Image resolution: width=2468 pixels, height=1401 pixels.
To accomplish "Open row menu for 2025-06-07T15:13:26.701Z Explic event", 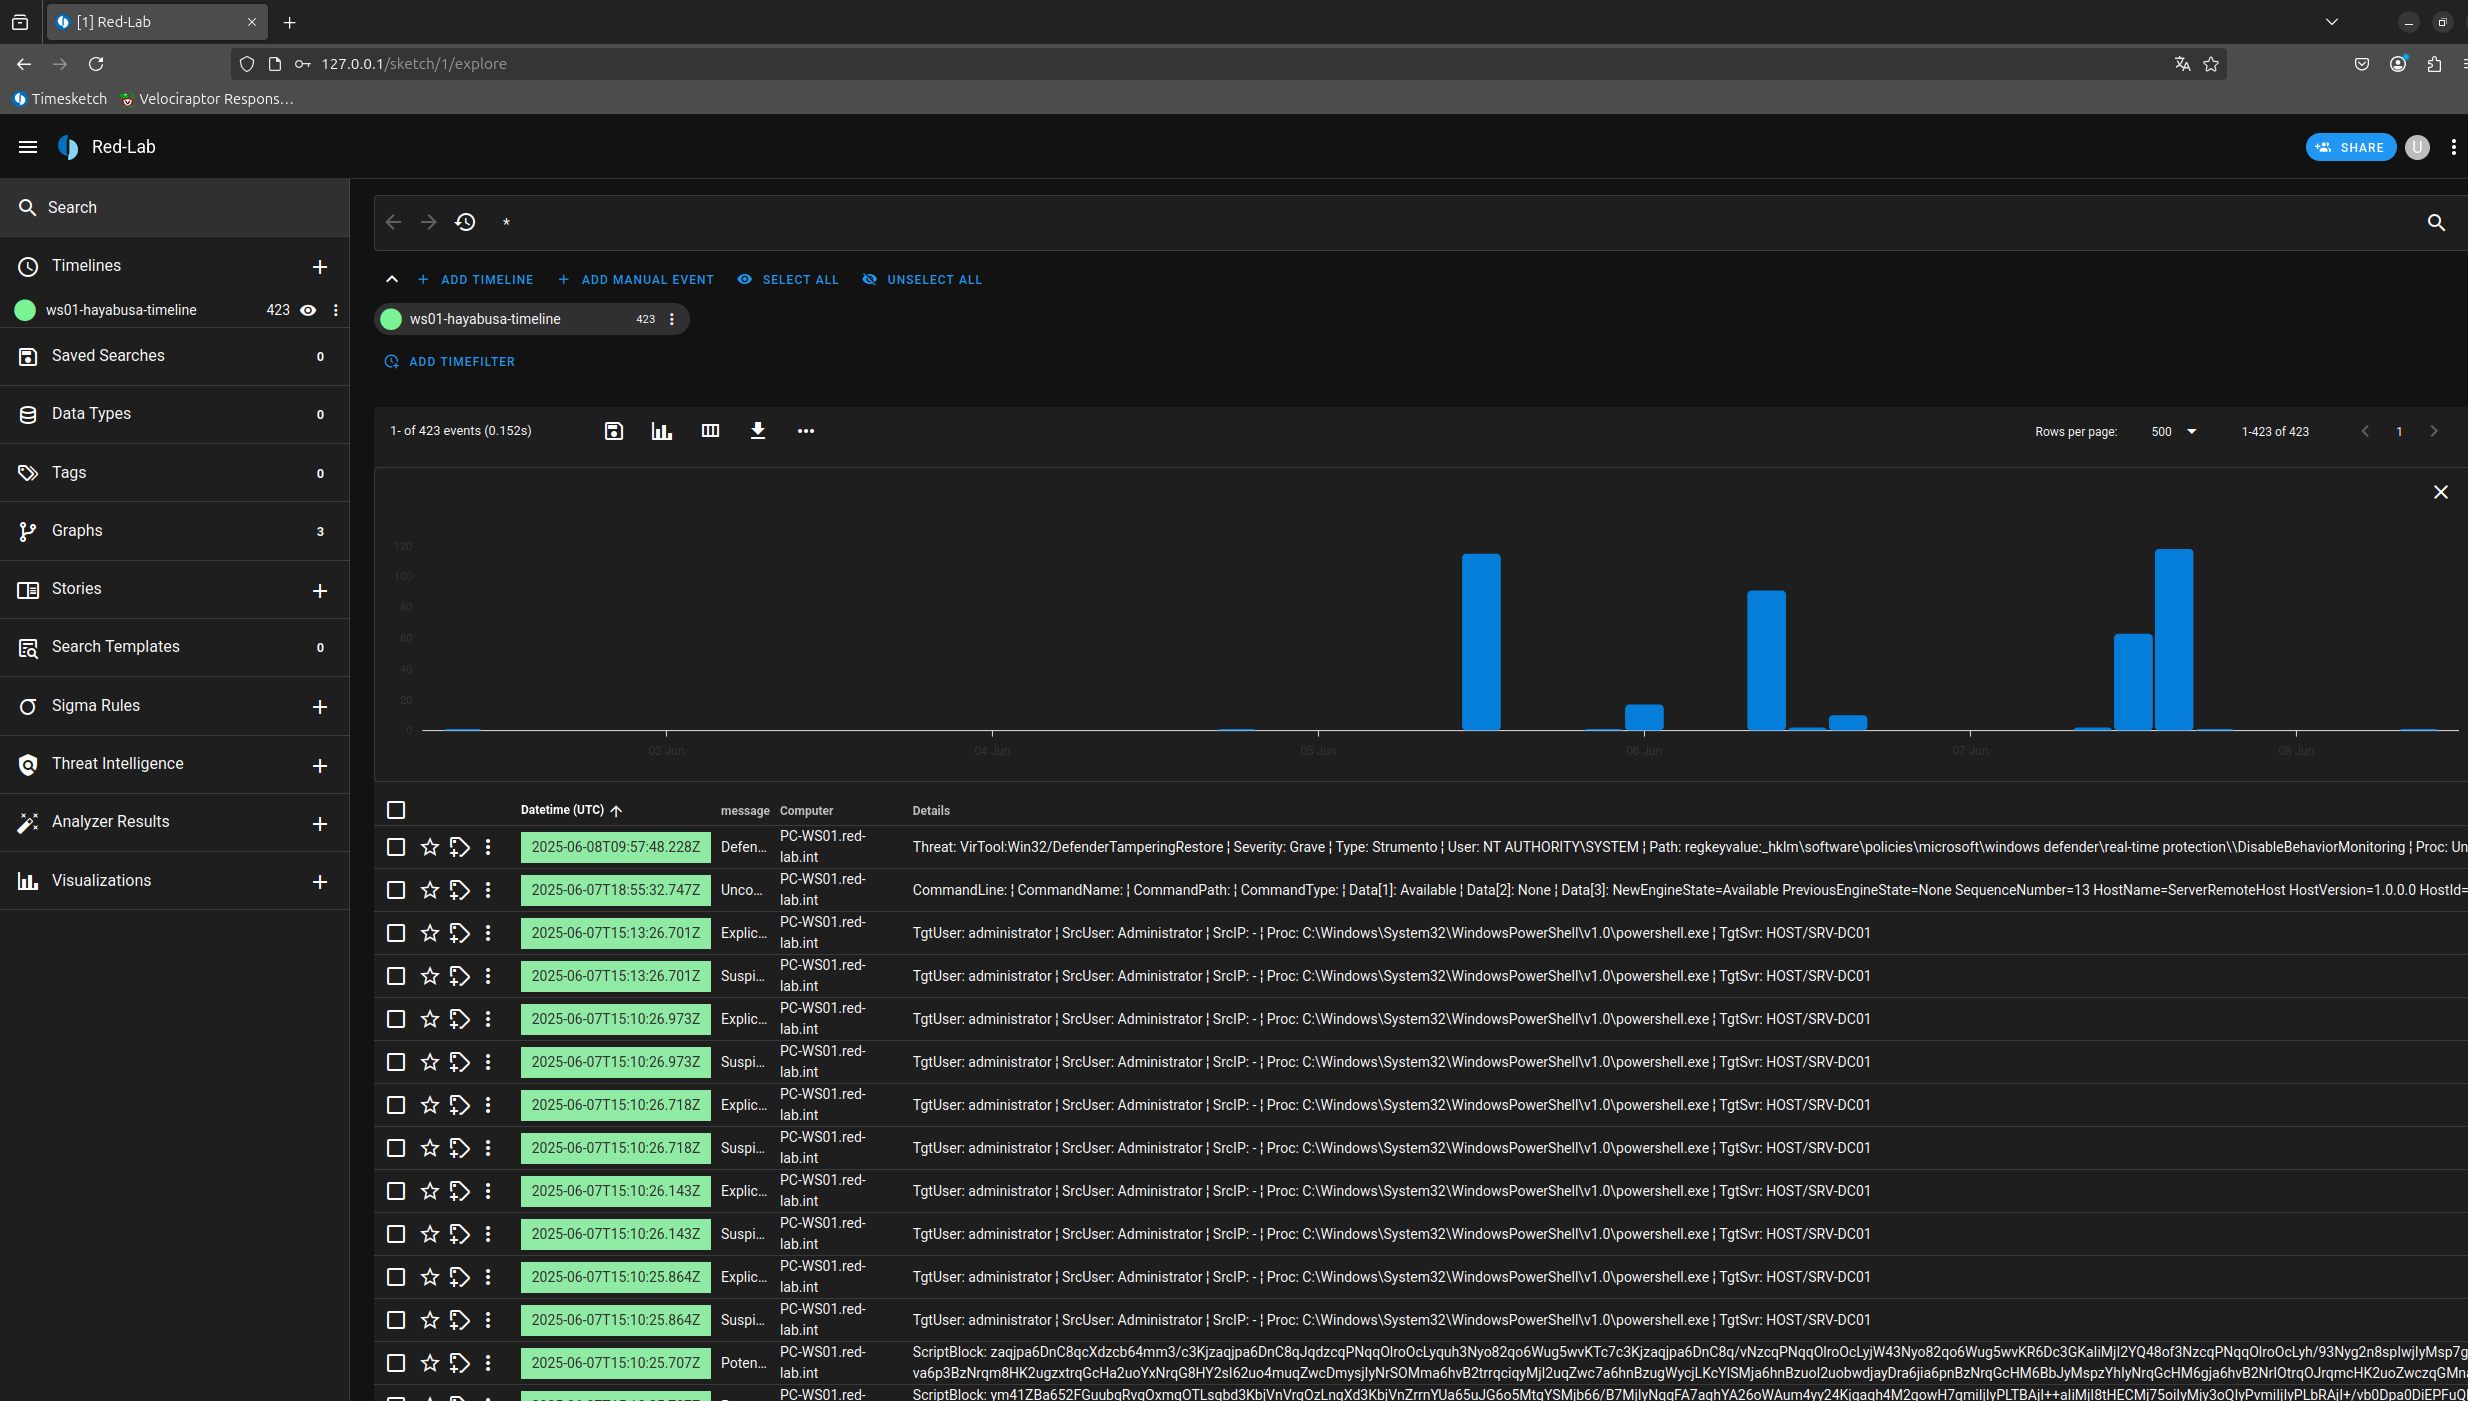I will click(488, 933).
